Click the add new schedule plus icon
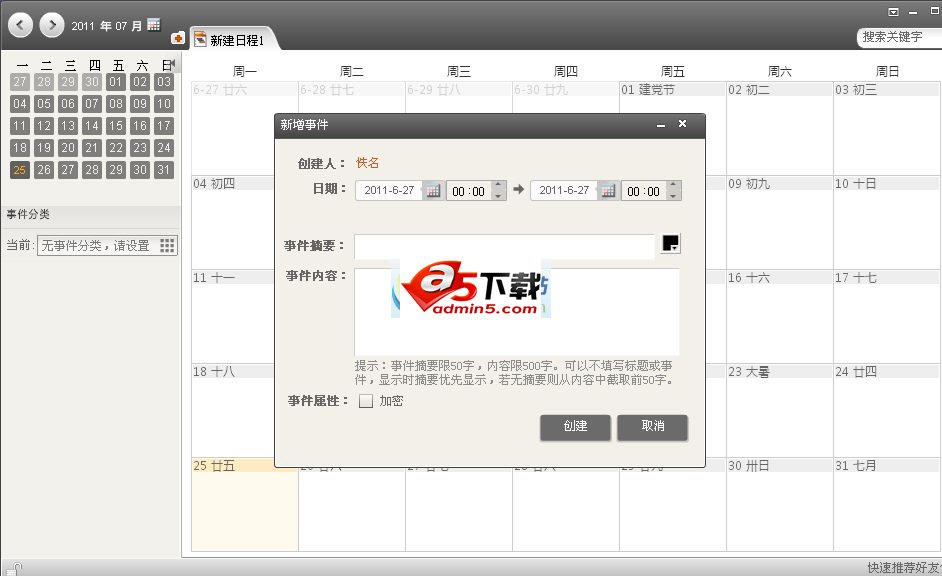The height and width of the screenshot is (576, 942). [177, 38]
